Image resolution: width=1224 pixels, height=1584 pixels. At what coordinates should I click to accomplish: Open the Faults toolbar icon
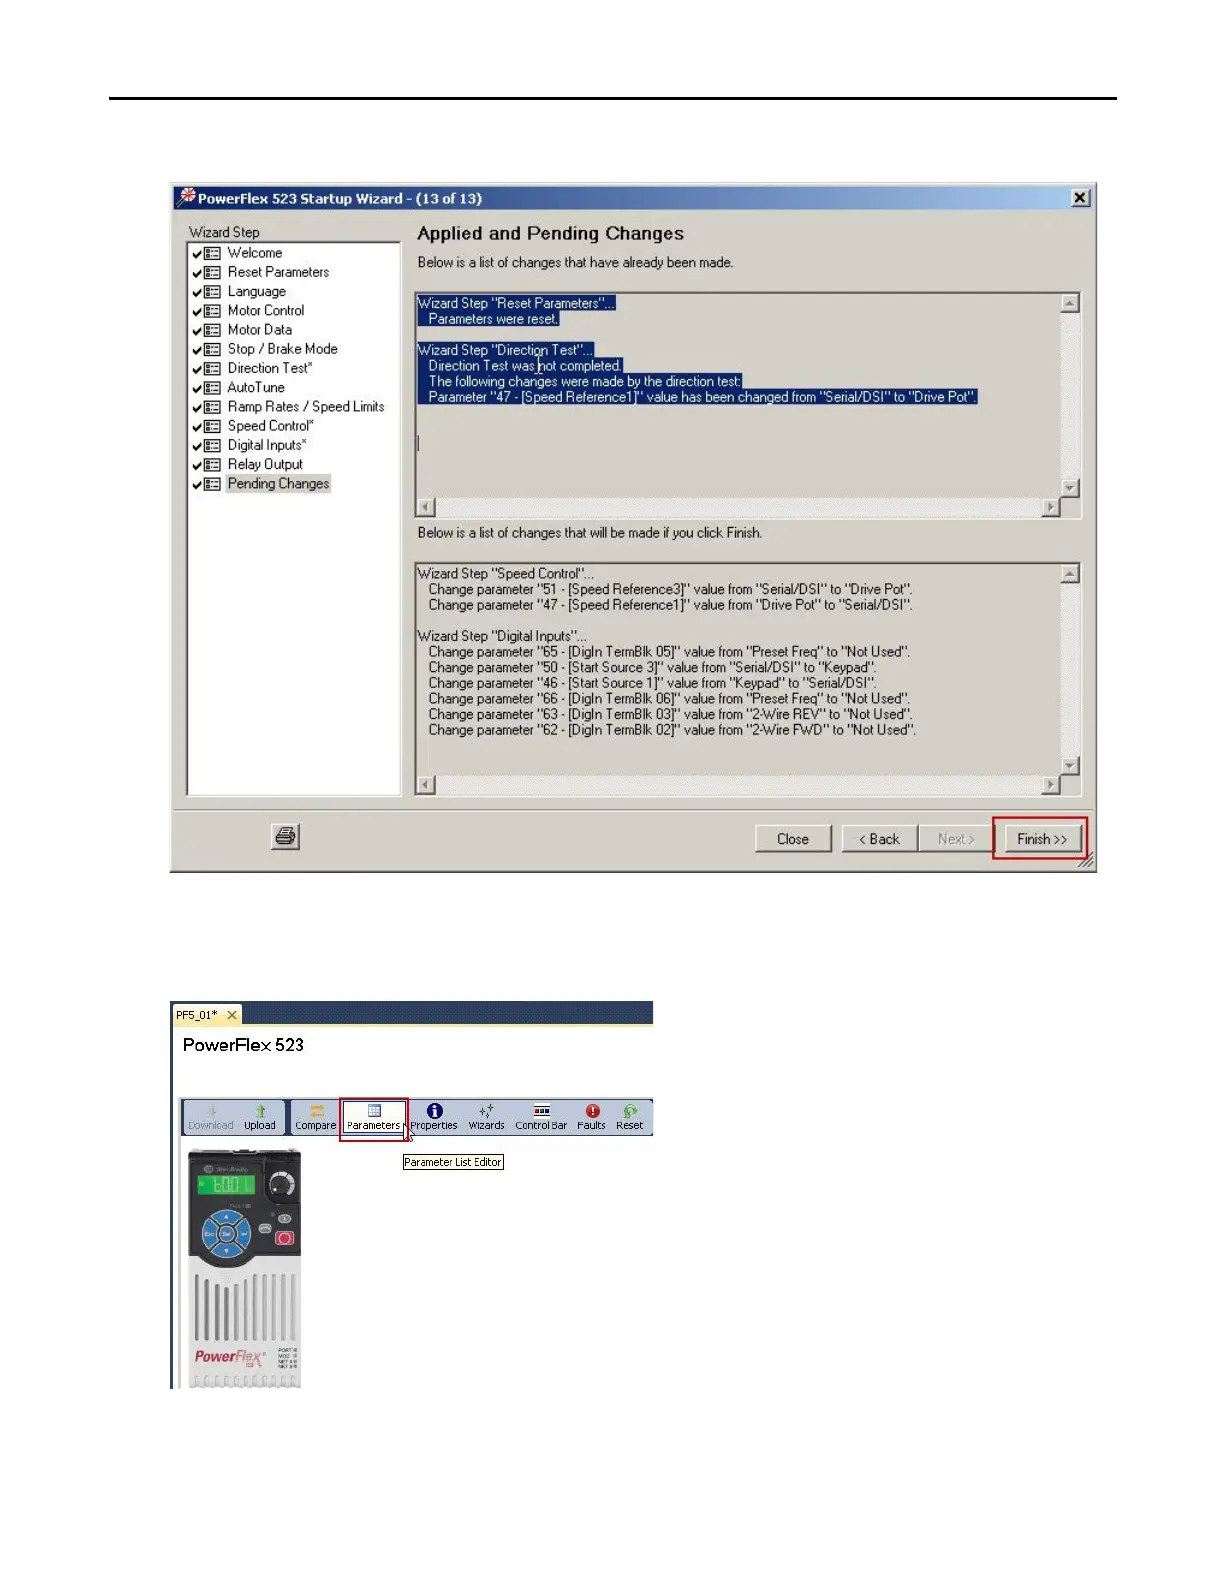coord(592,1117)
